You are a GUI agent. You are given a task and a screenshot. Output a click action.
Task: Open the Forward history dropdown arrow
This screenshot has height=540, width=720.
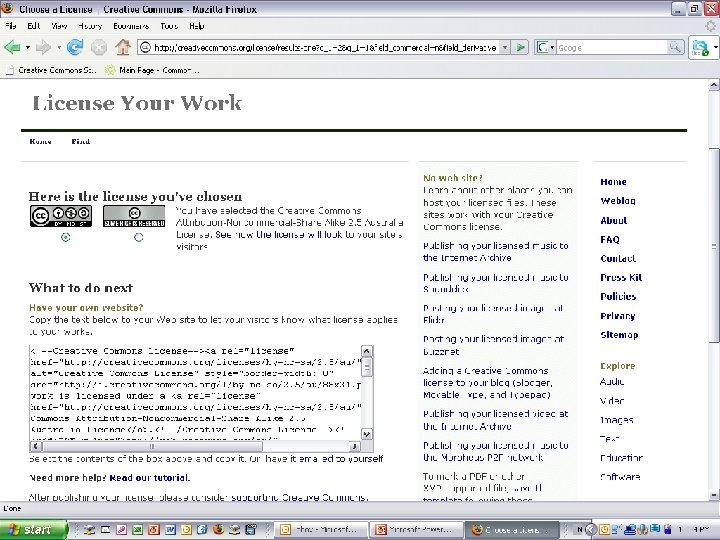[59, 47]
